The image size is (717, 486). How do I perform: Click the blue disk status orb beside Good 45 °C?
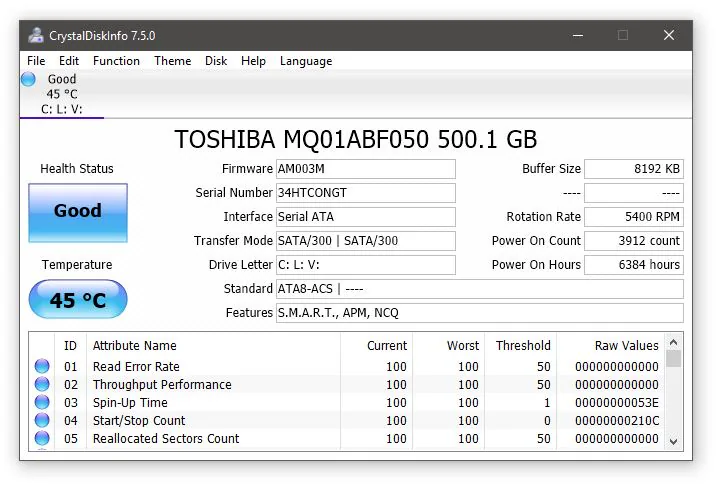[x=28, y=79]
